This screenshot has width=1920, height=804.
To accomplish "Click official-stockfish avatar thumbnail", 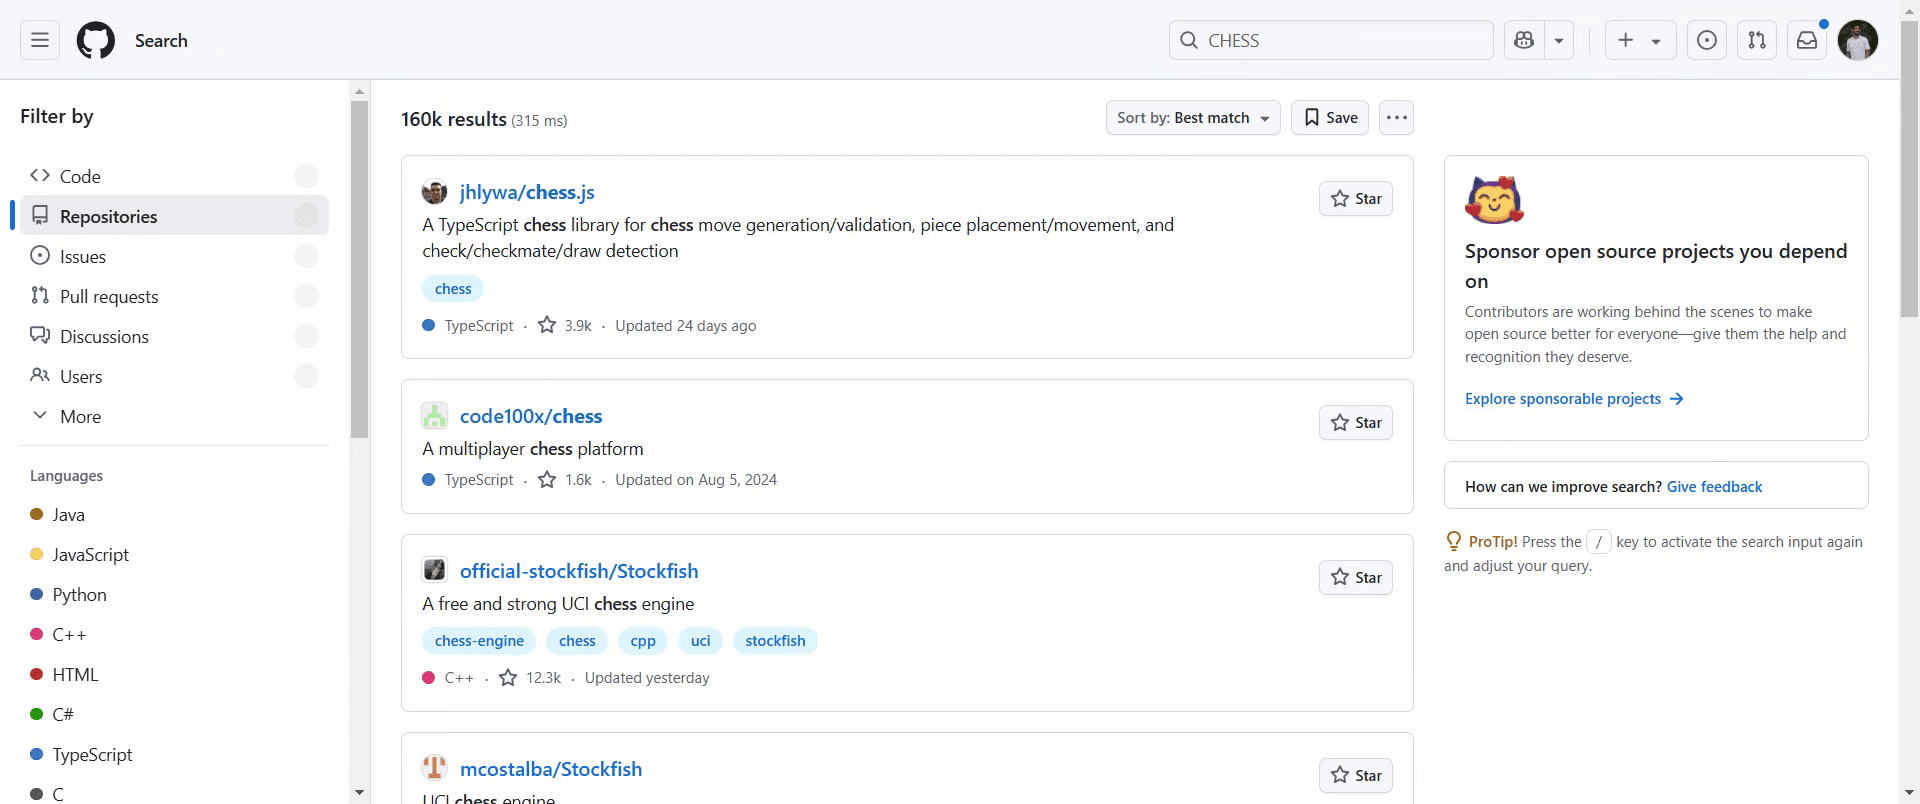I will coord(434,570).
